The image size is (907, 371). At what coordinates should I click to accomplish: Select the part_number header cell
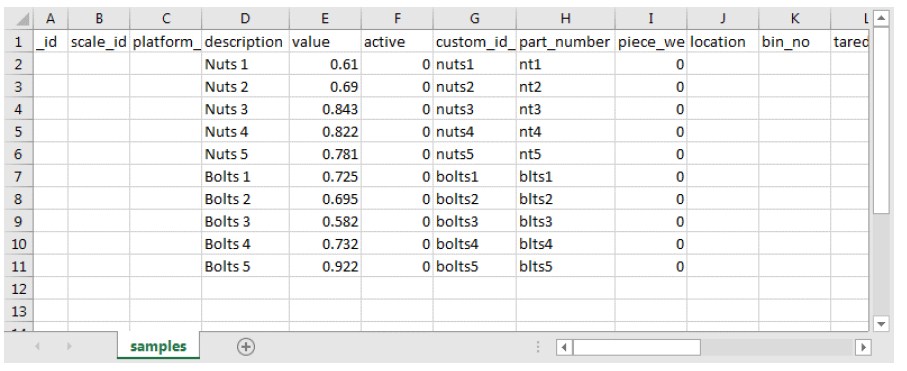click(x=565, y=42)
